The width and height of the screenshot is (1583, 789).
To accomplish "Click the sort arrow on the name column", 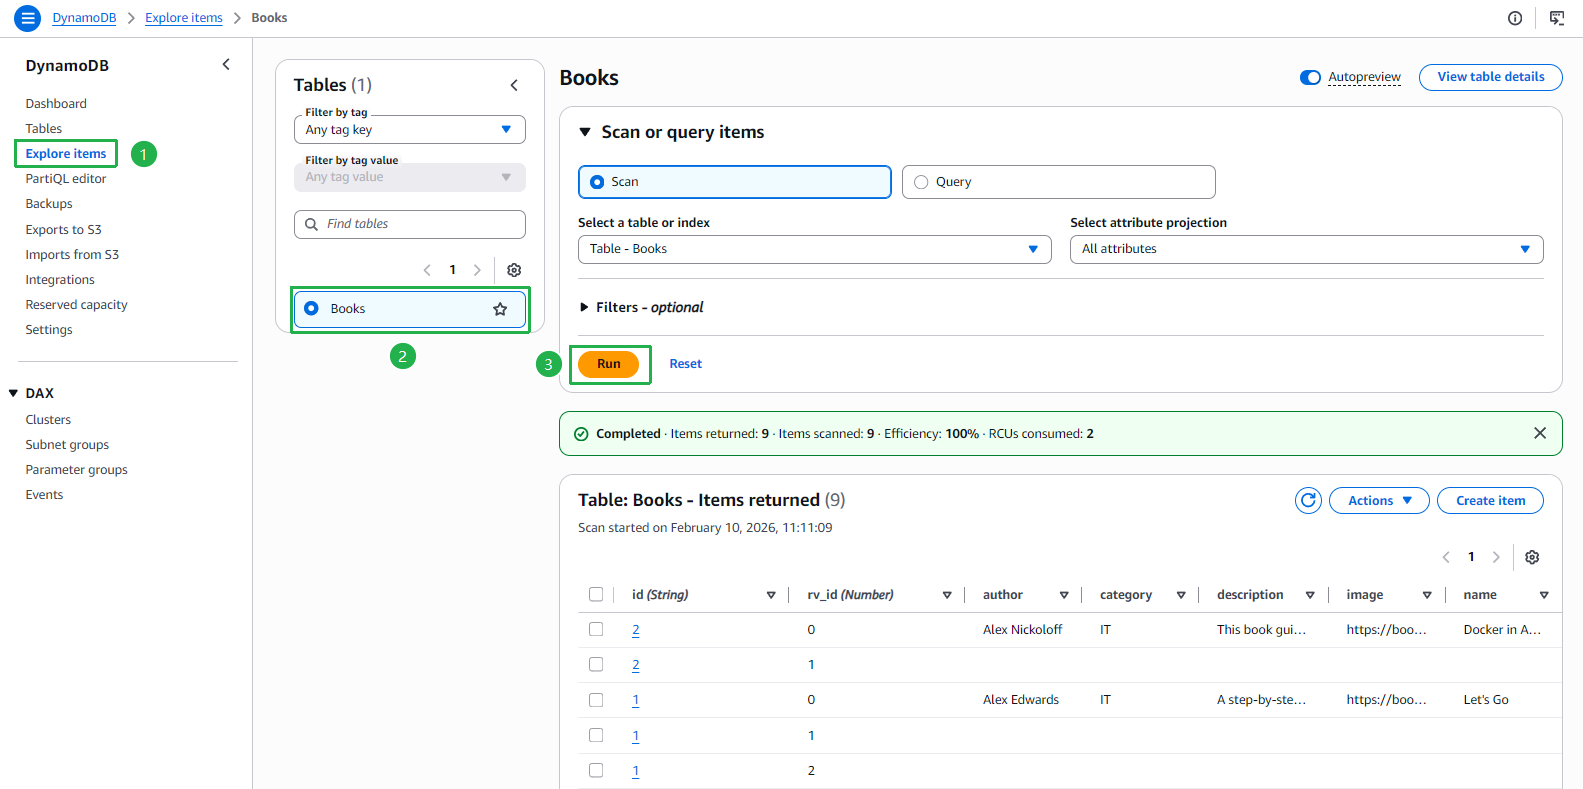I will (1544, 595).
